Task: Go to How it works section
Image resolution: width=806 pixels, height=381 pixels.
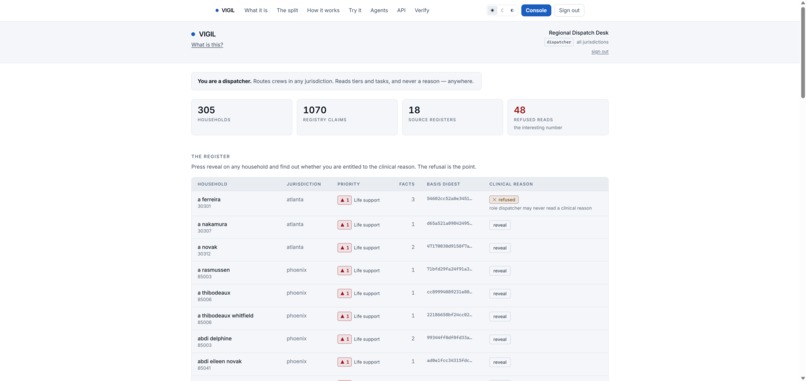Action: (323, 10)
